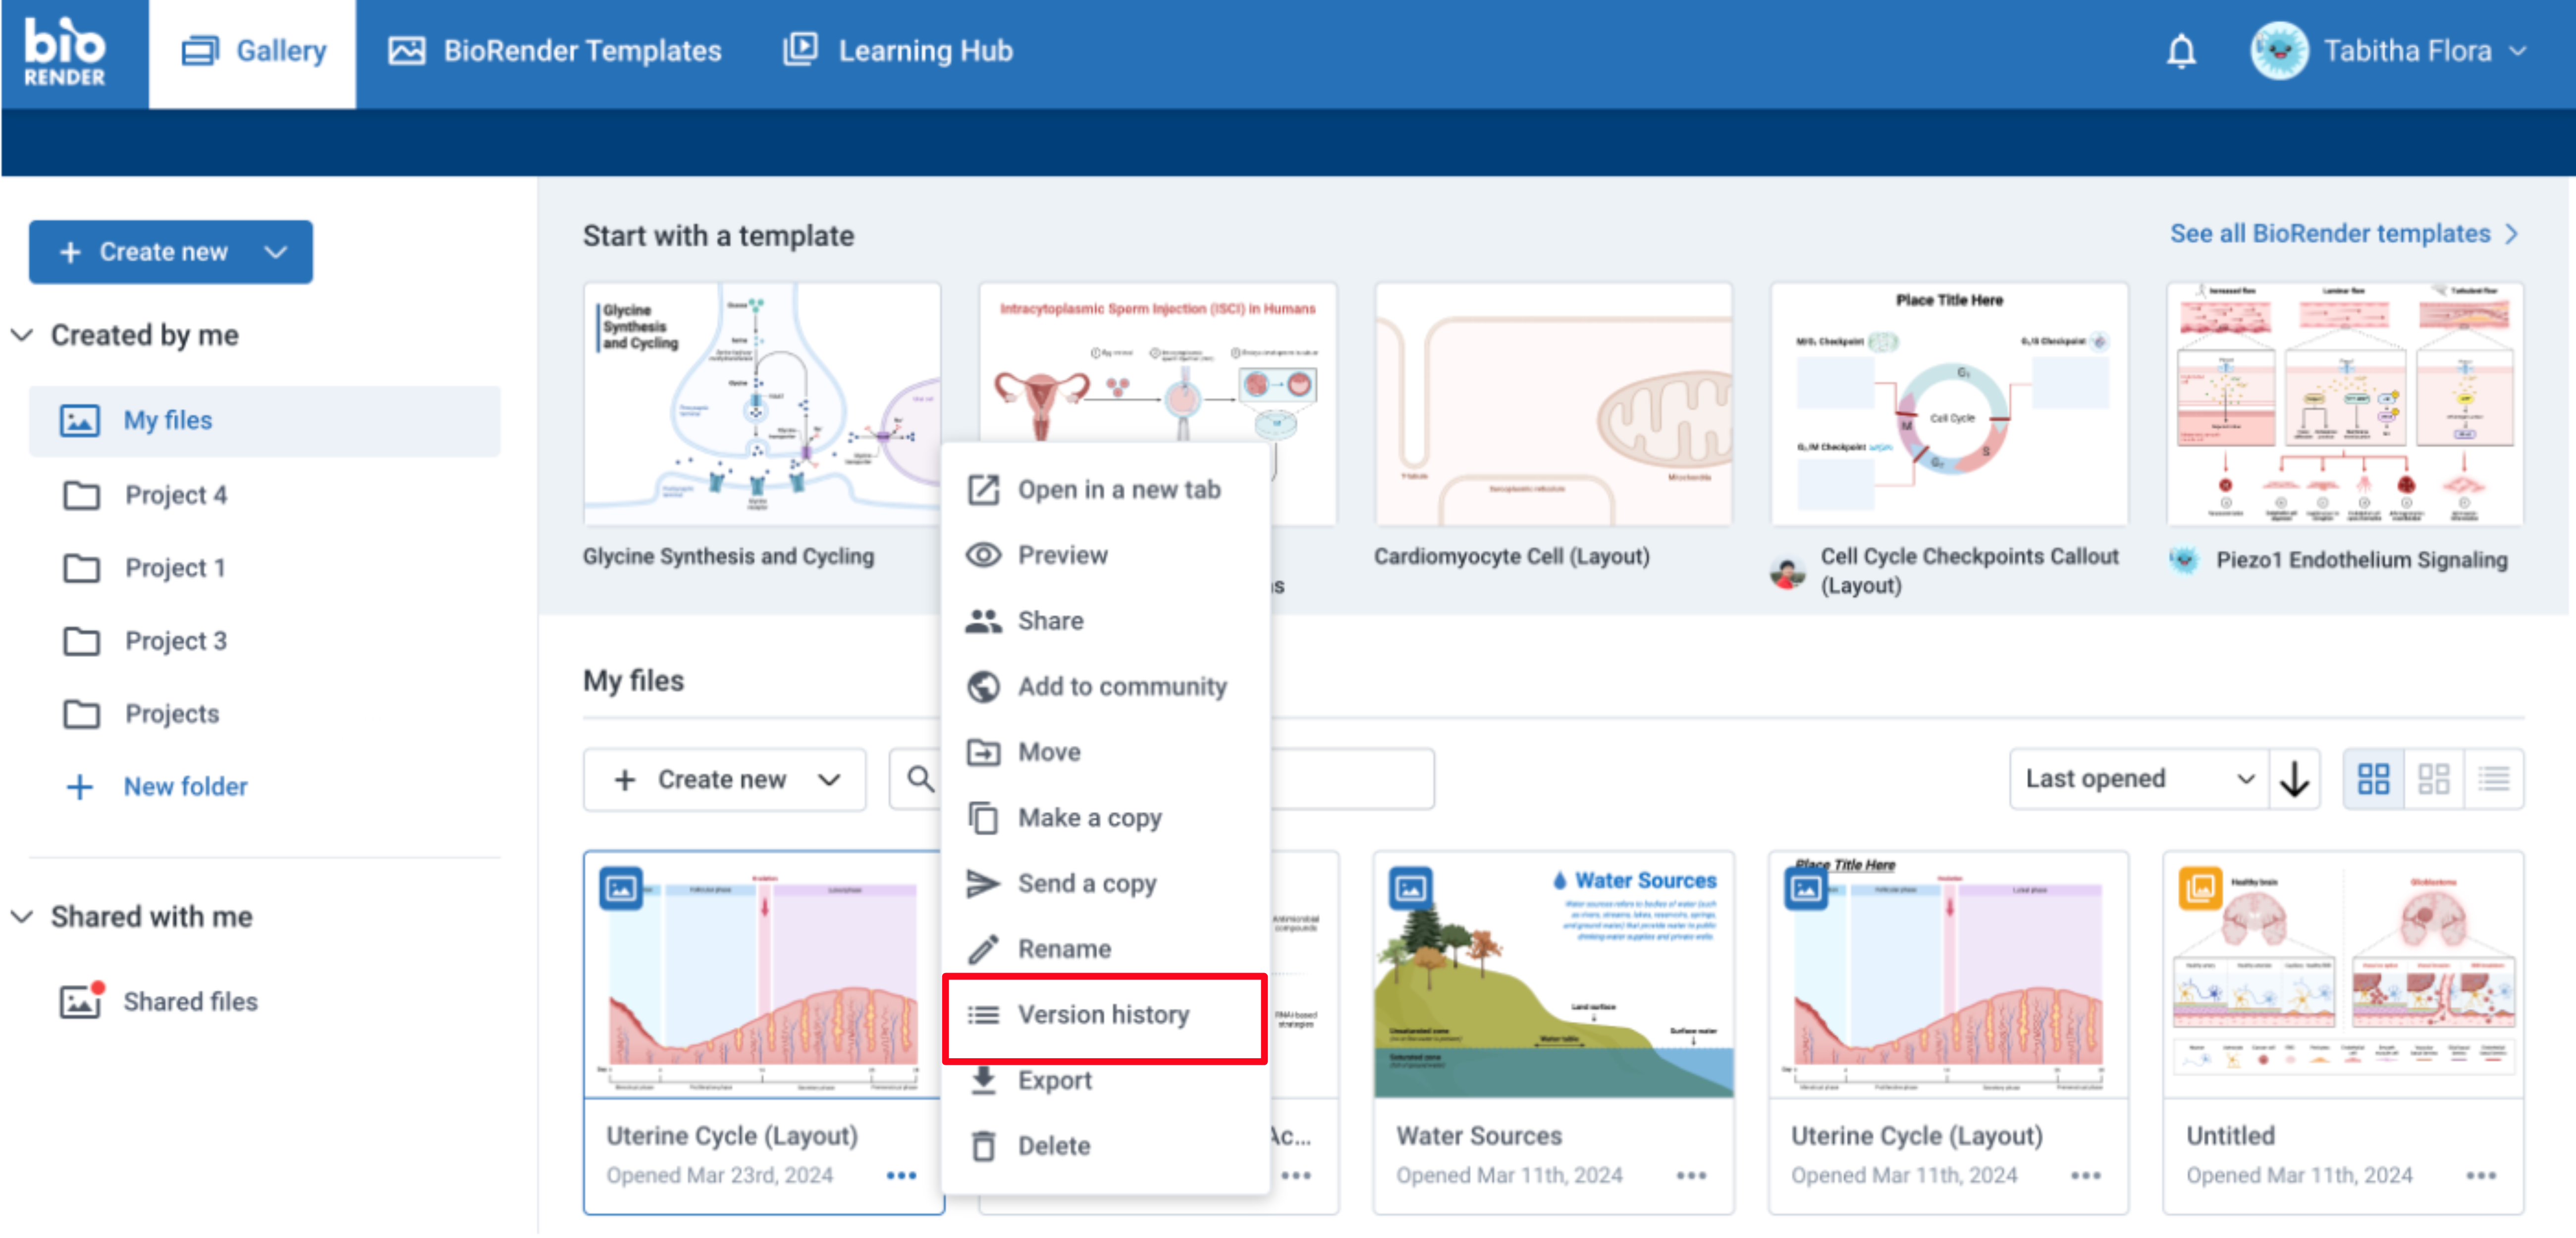Click the BioRender logo
Screen dimensions: 2576x1238
(65, 52)
